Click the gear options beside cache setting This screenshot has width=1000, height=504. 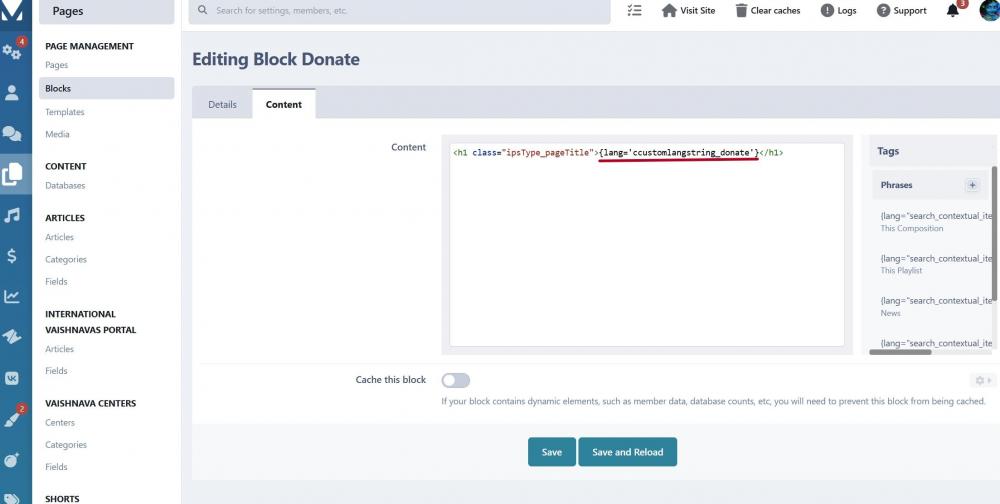coord(982,381)
